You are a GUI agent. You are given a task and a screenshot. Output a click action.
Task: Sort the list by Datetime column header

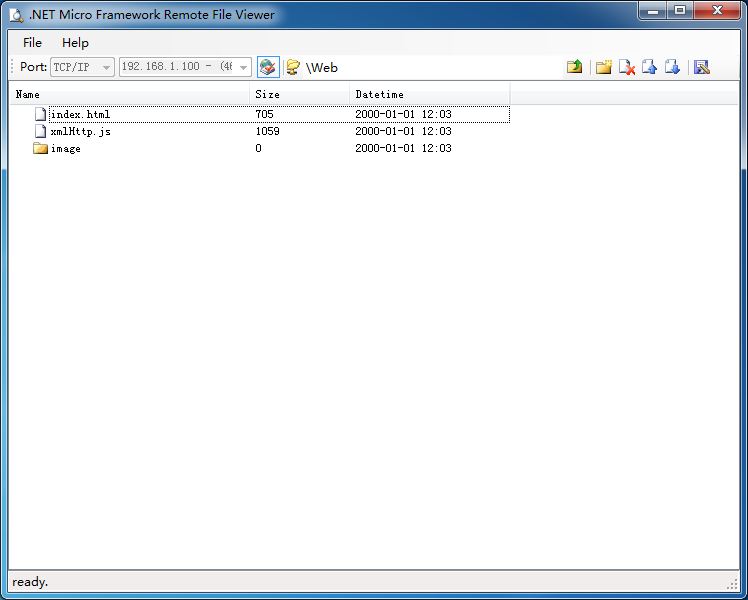coord(430,94)
